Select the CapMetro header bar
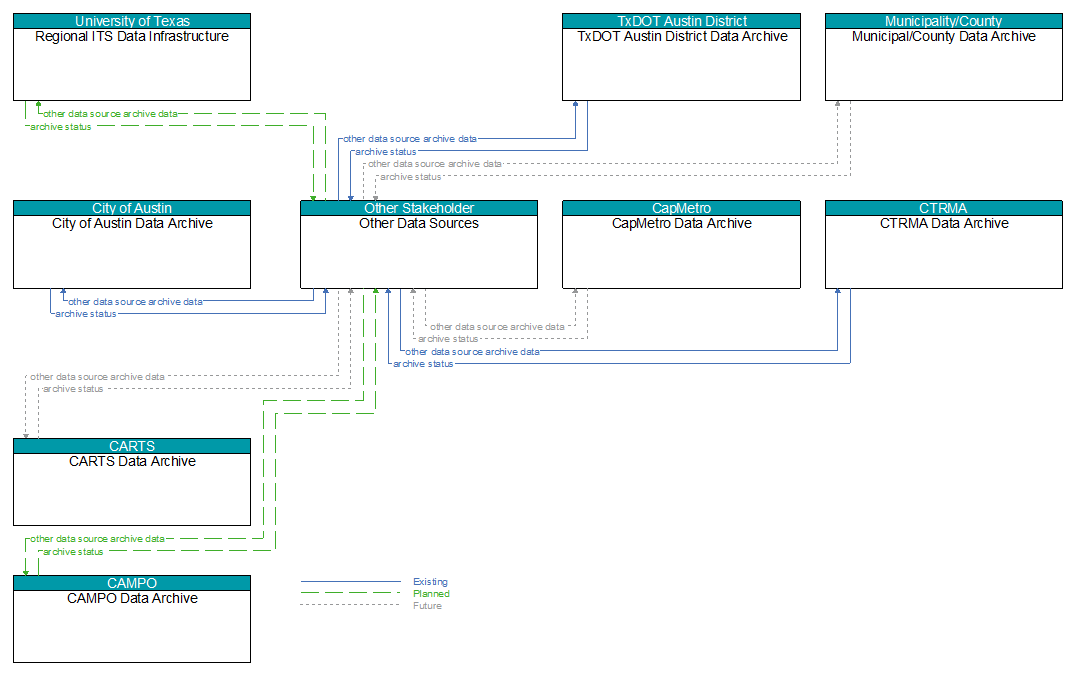Image resolution: width=1073 pixels, height=676 pixels. [x=682, y=208]
